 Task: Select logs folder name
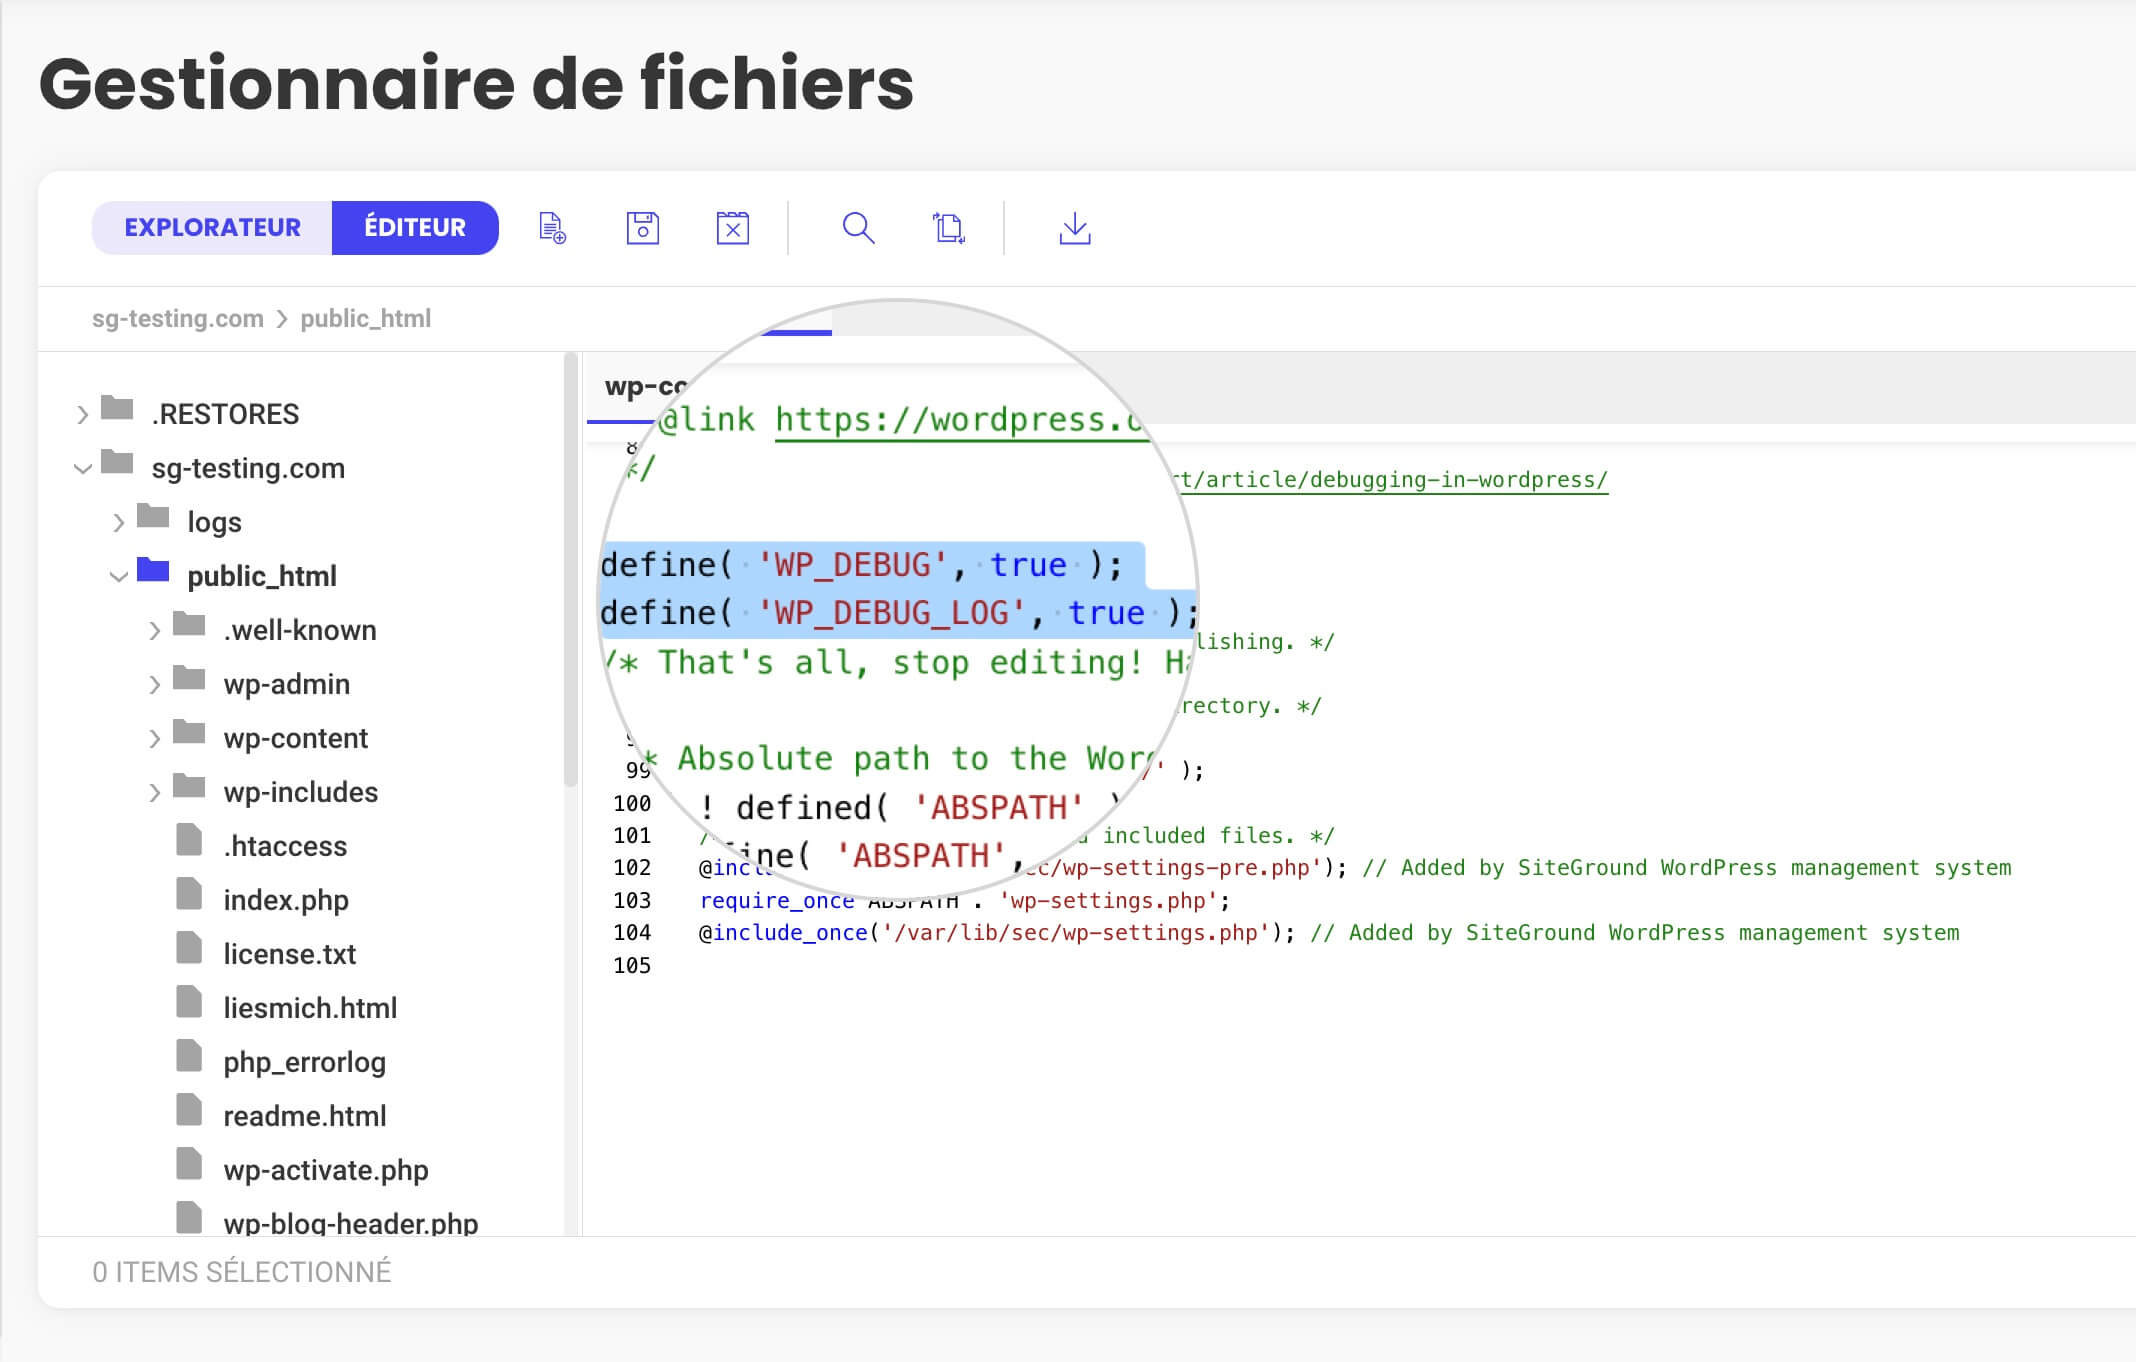point(214,522)
